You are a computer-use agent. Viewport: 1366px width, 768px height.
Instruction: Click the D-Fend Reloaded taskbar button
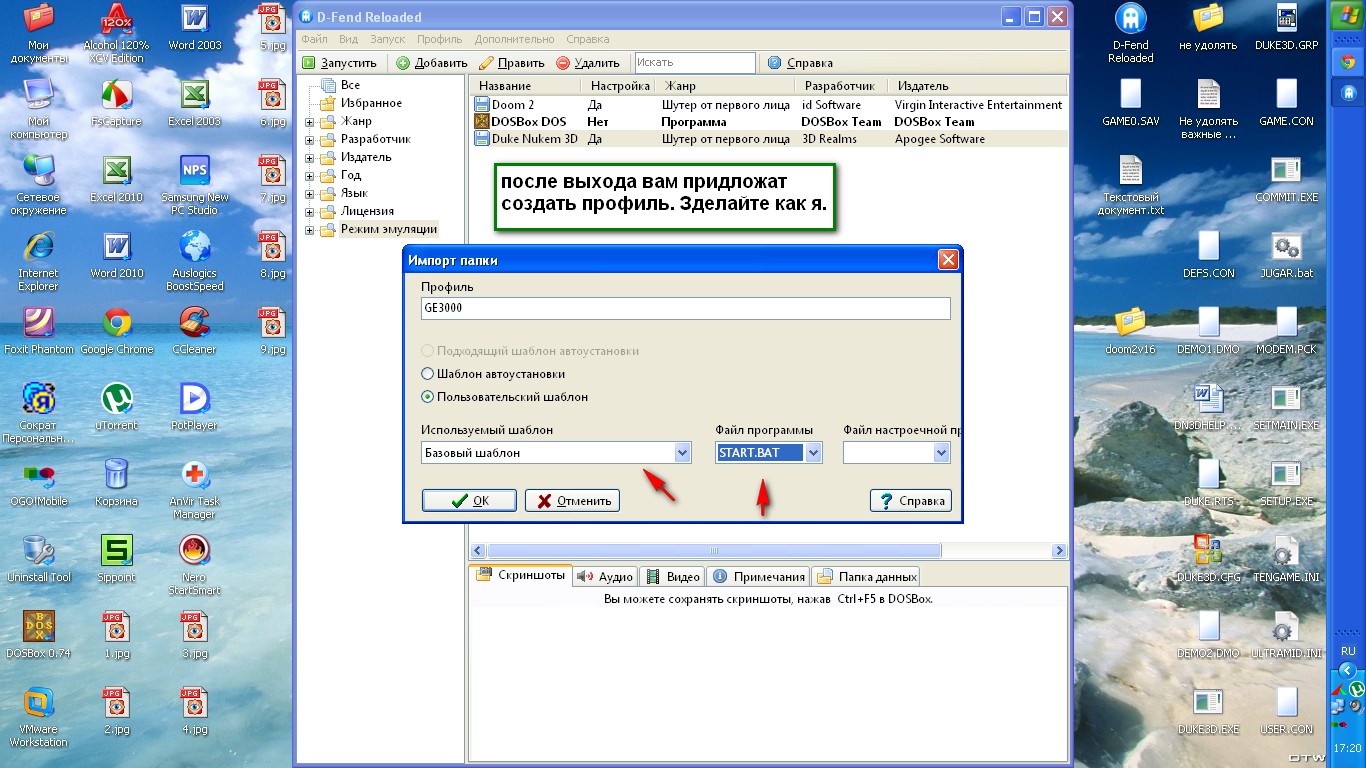click(x=1347, y=95)
